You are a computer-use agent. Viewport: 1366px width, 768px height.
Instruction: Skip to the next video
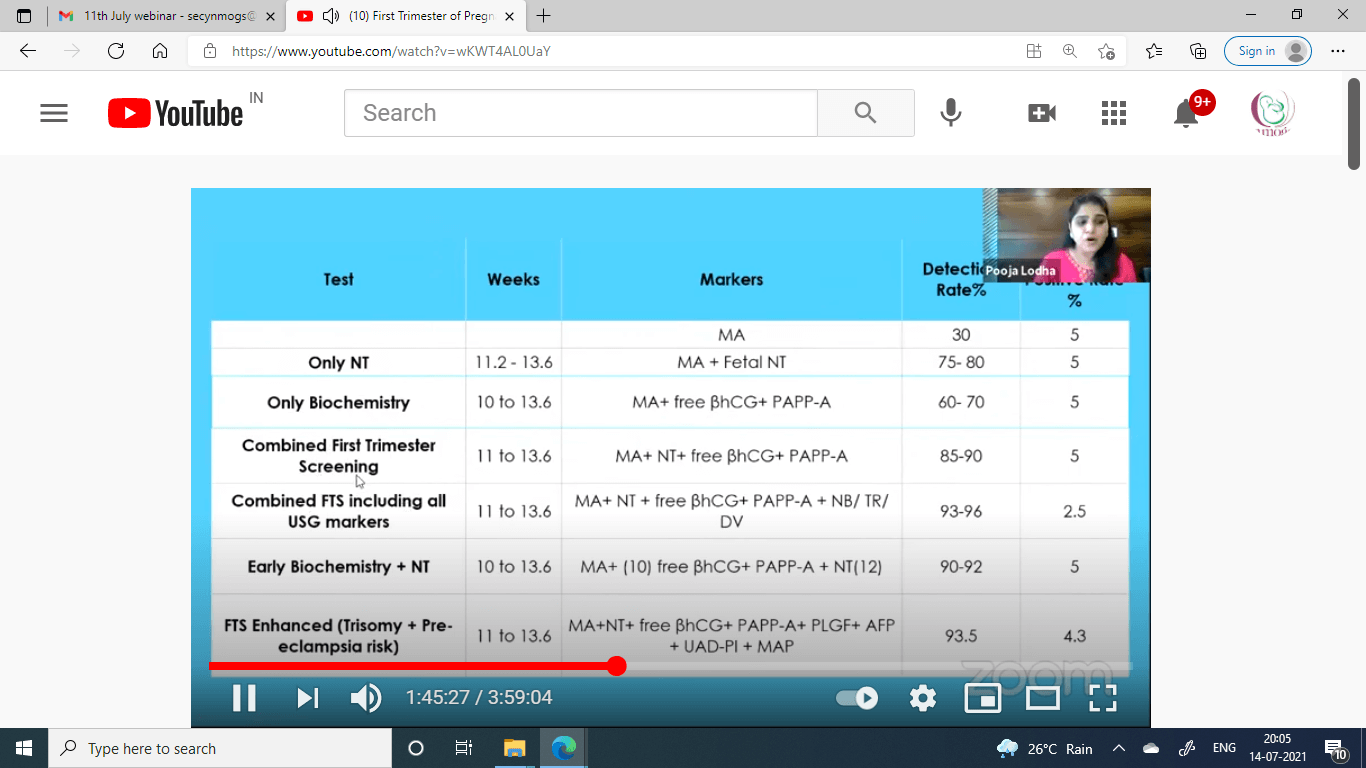307,697
